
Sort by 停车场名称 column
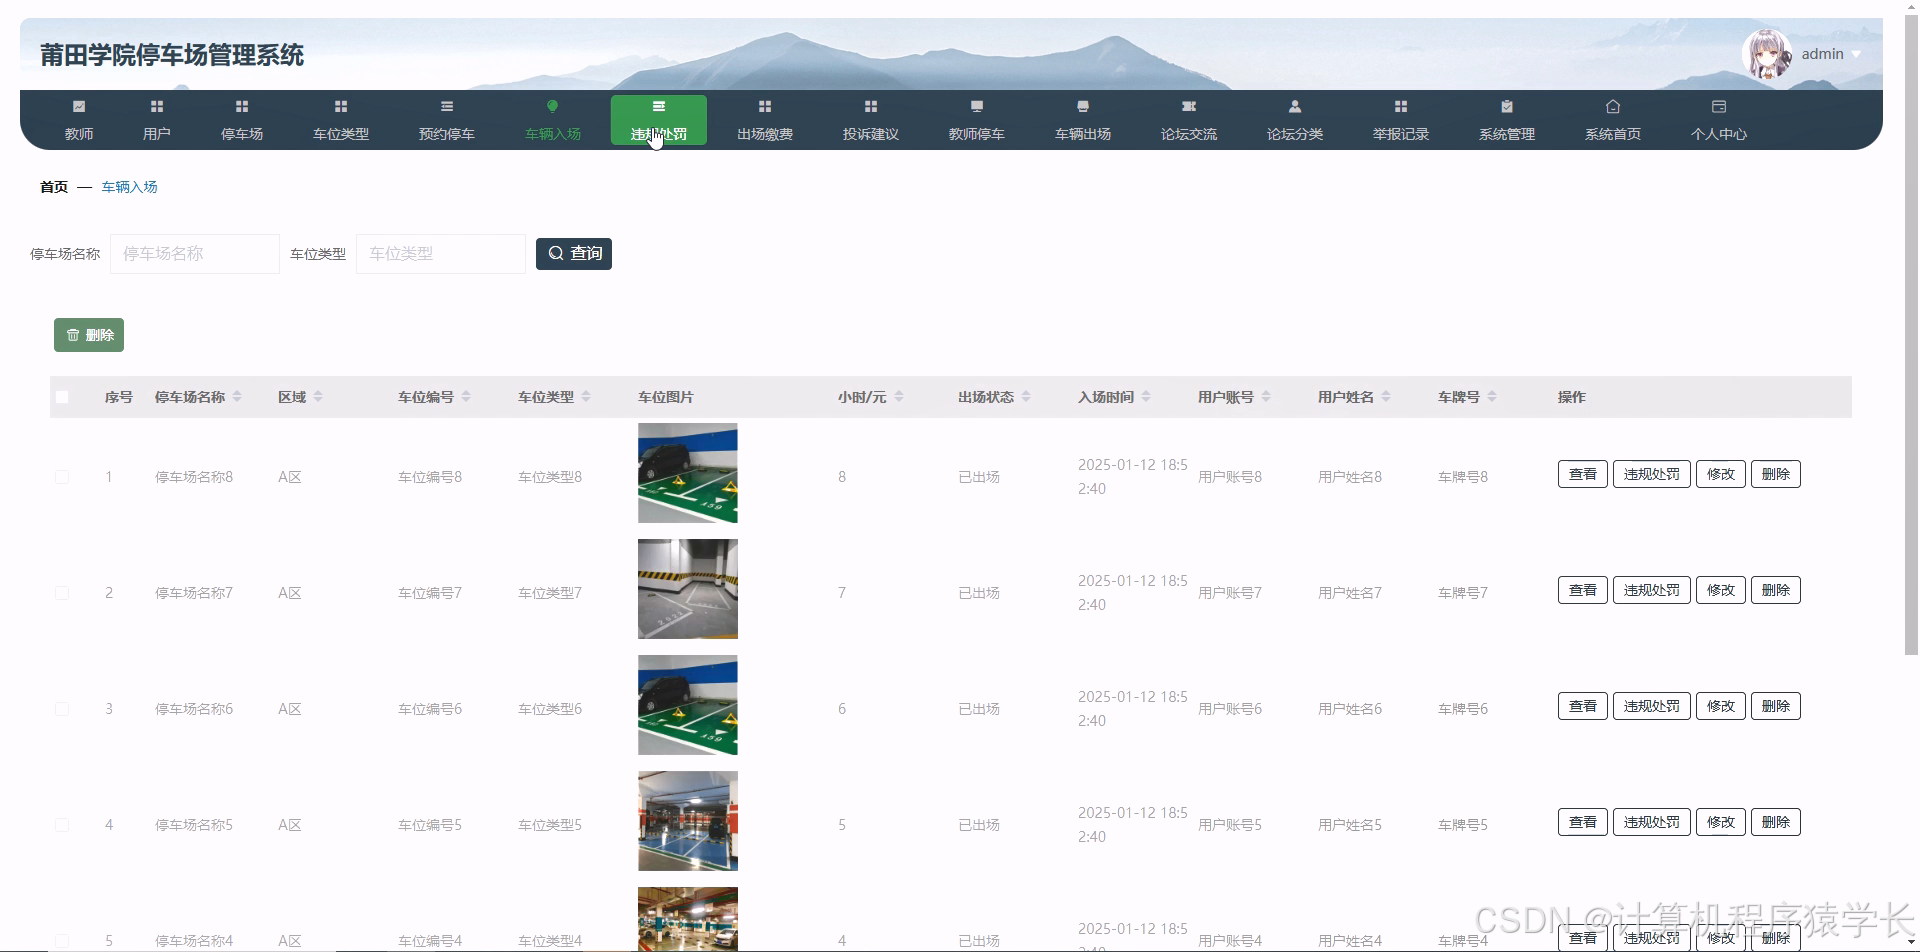pyautogui.click(x=237, y=397)
